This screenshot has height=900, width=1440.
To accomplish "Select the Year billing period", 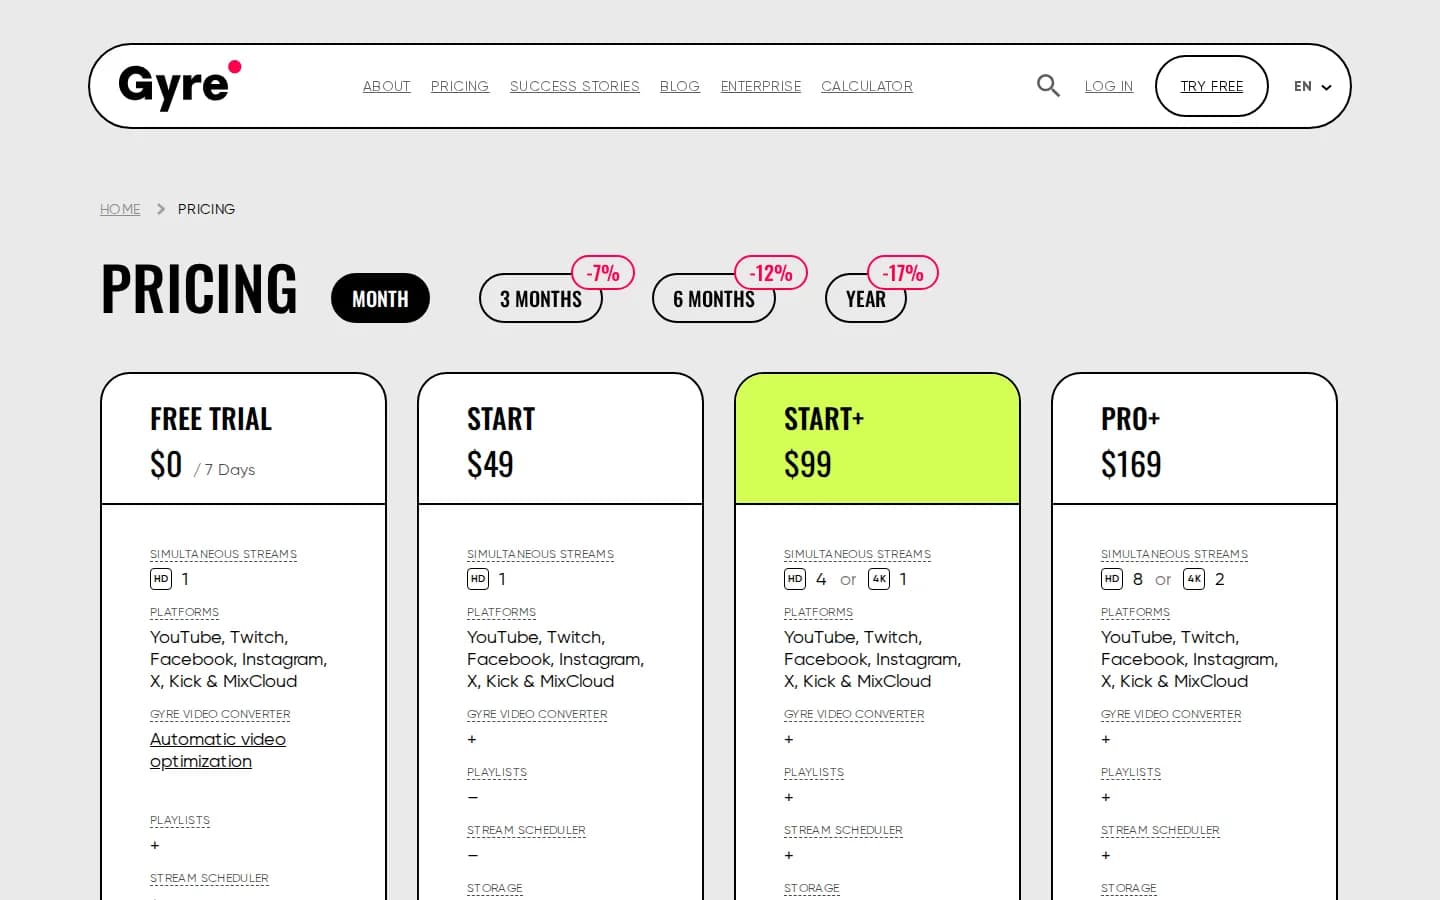I will pos(866,298).
